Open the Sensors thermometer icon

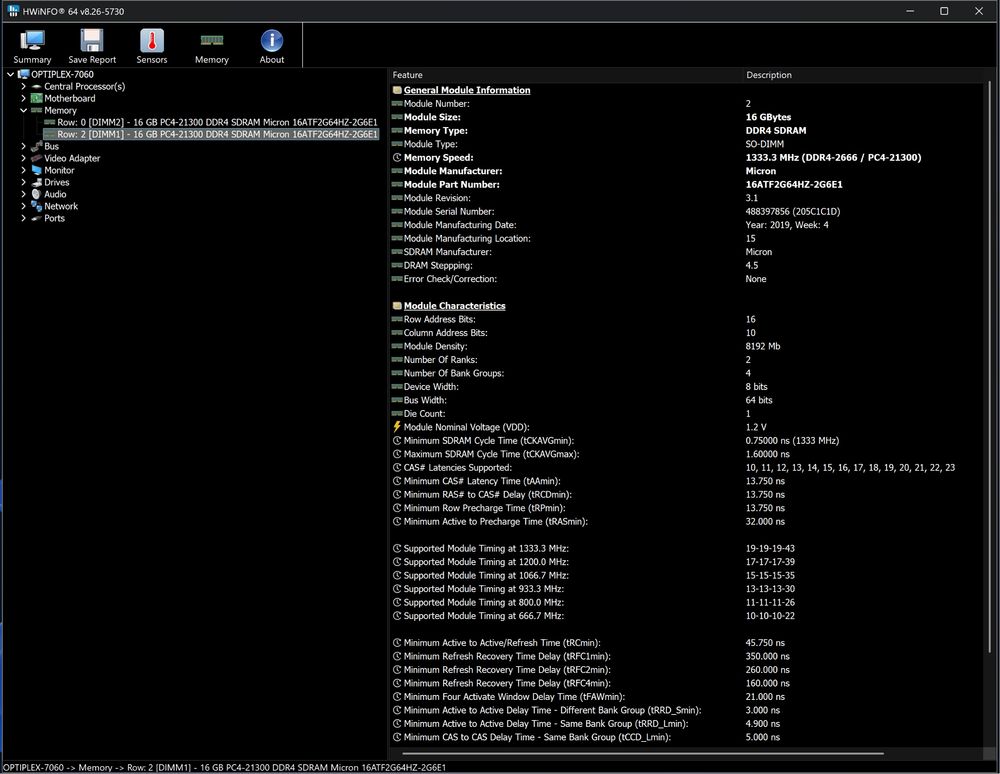tap(152, 41)
